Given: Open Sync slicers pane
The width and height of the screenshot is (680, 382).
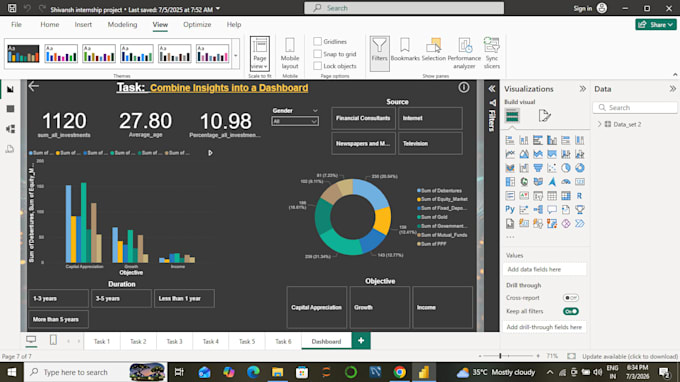Looking at the screenshot, I should click(492, 53).
